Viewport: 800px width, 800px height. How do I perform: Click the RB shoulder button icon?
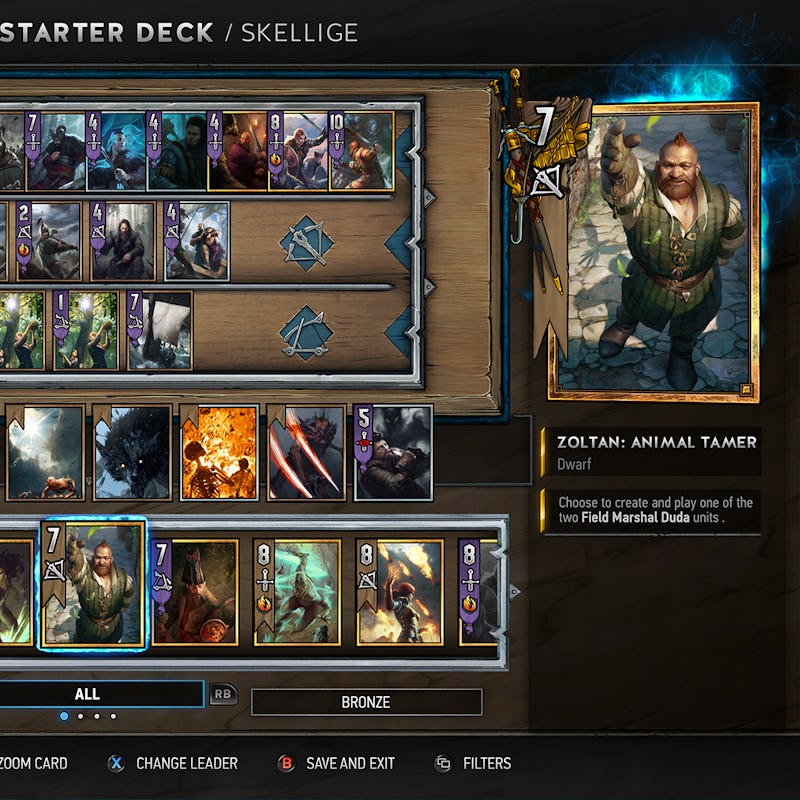(x=223, y=694)
